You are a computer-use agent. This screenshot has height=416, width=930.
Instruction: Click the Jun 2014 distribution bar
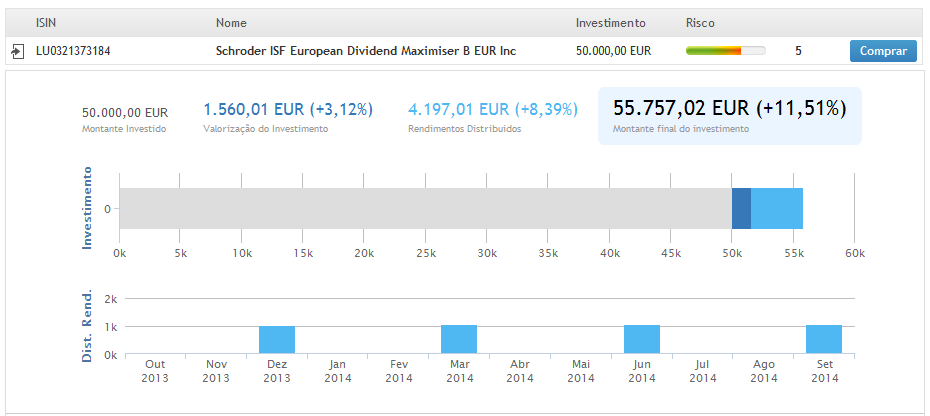click(x=642, y=339)
